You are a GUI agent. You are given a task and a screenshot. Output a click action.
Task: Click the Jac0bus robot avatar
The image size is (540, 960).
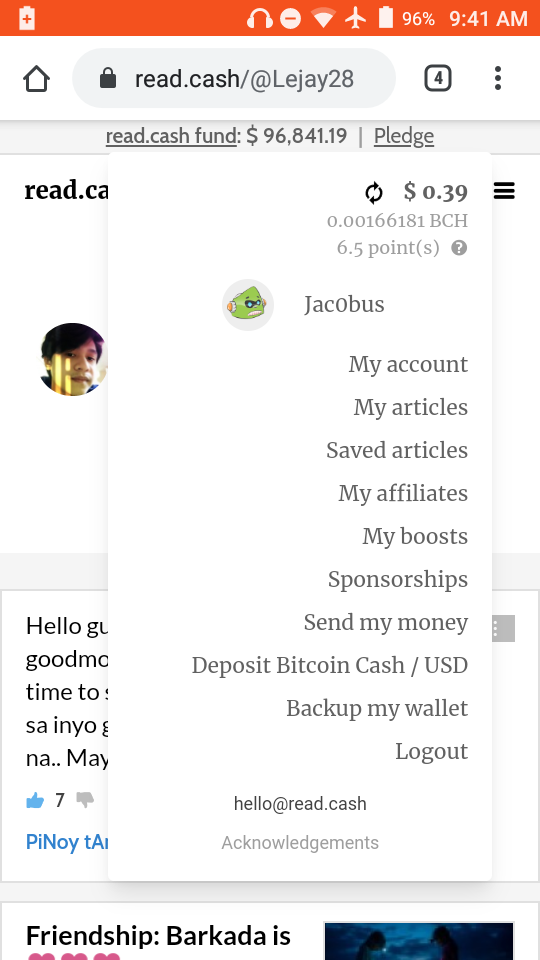click(248, 305)
